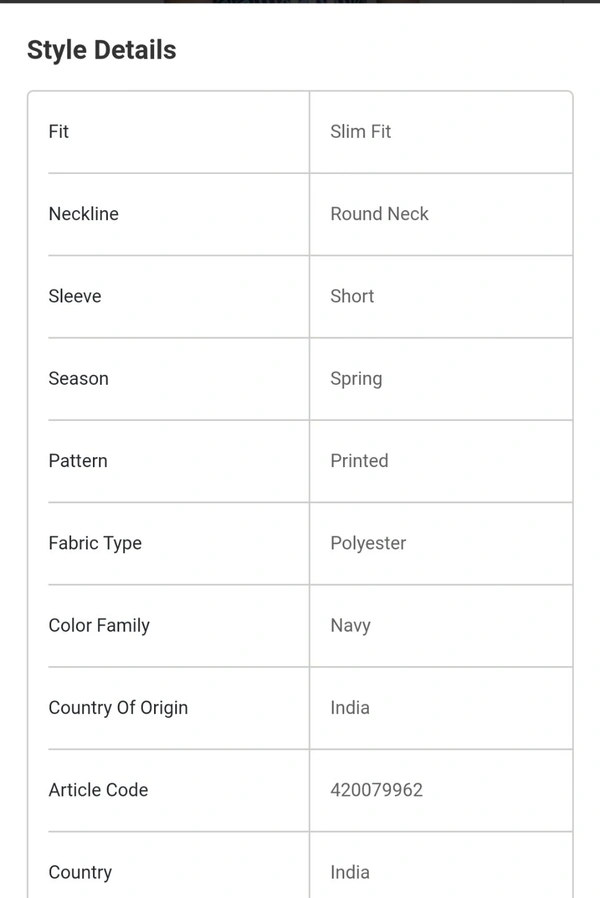Select the Printed value

click(x=360, y=461)
